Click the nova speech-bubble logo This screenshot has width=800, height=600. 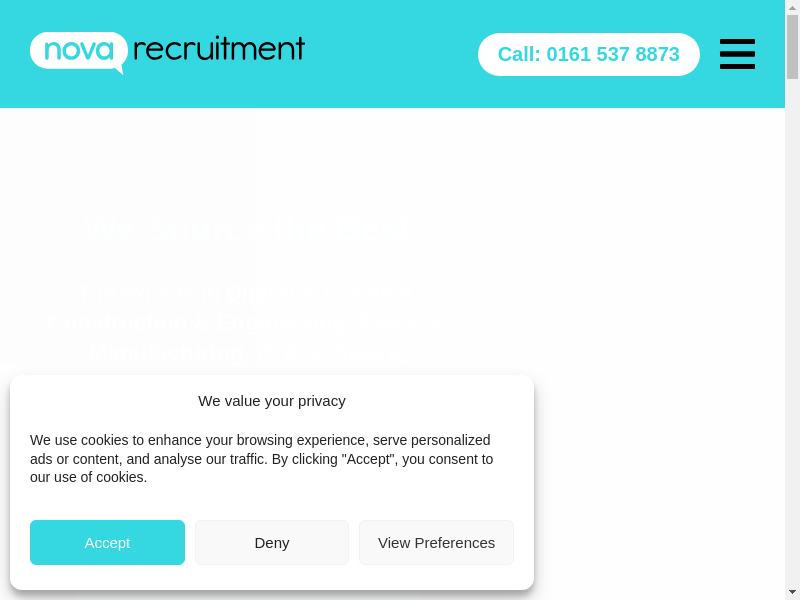pyautogui.click(x=78, y=50)
